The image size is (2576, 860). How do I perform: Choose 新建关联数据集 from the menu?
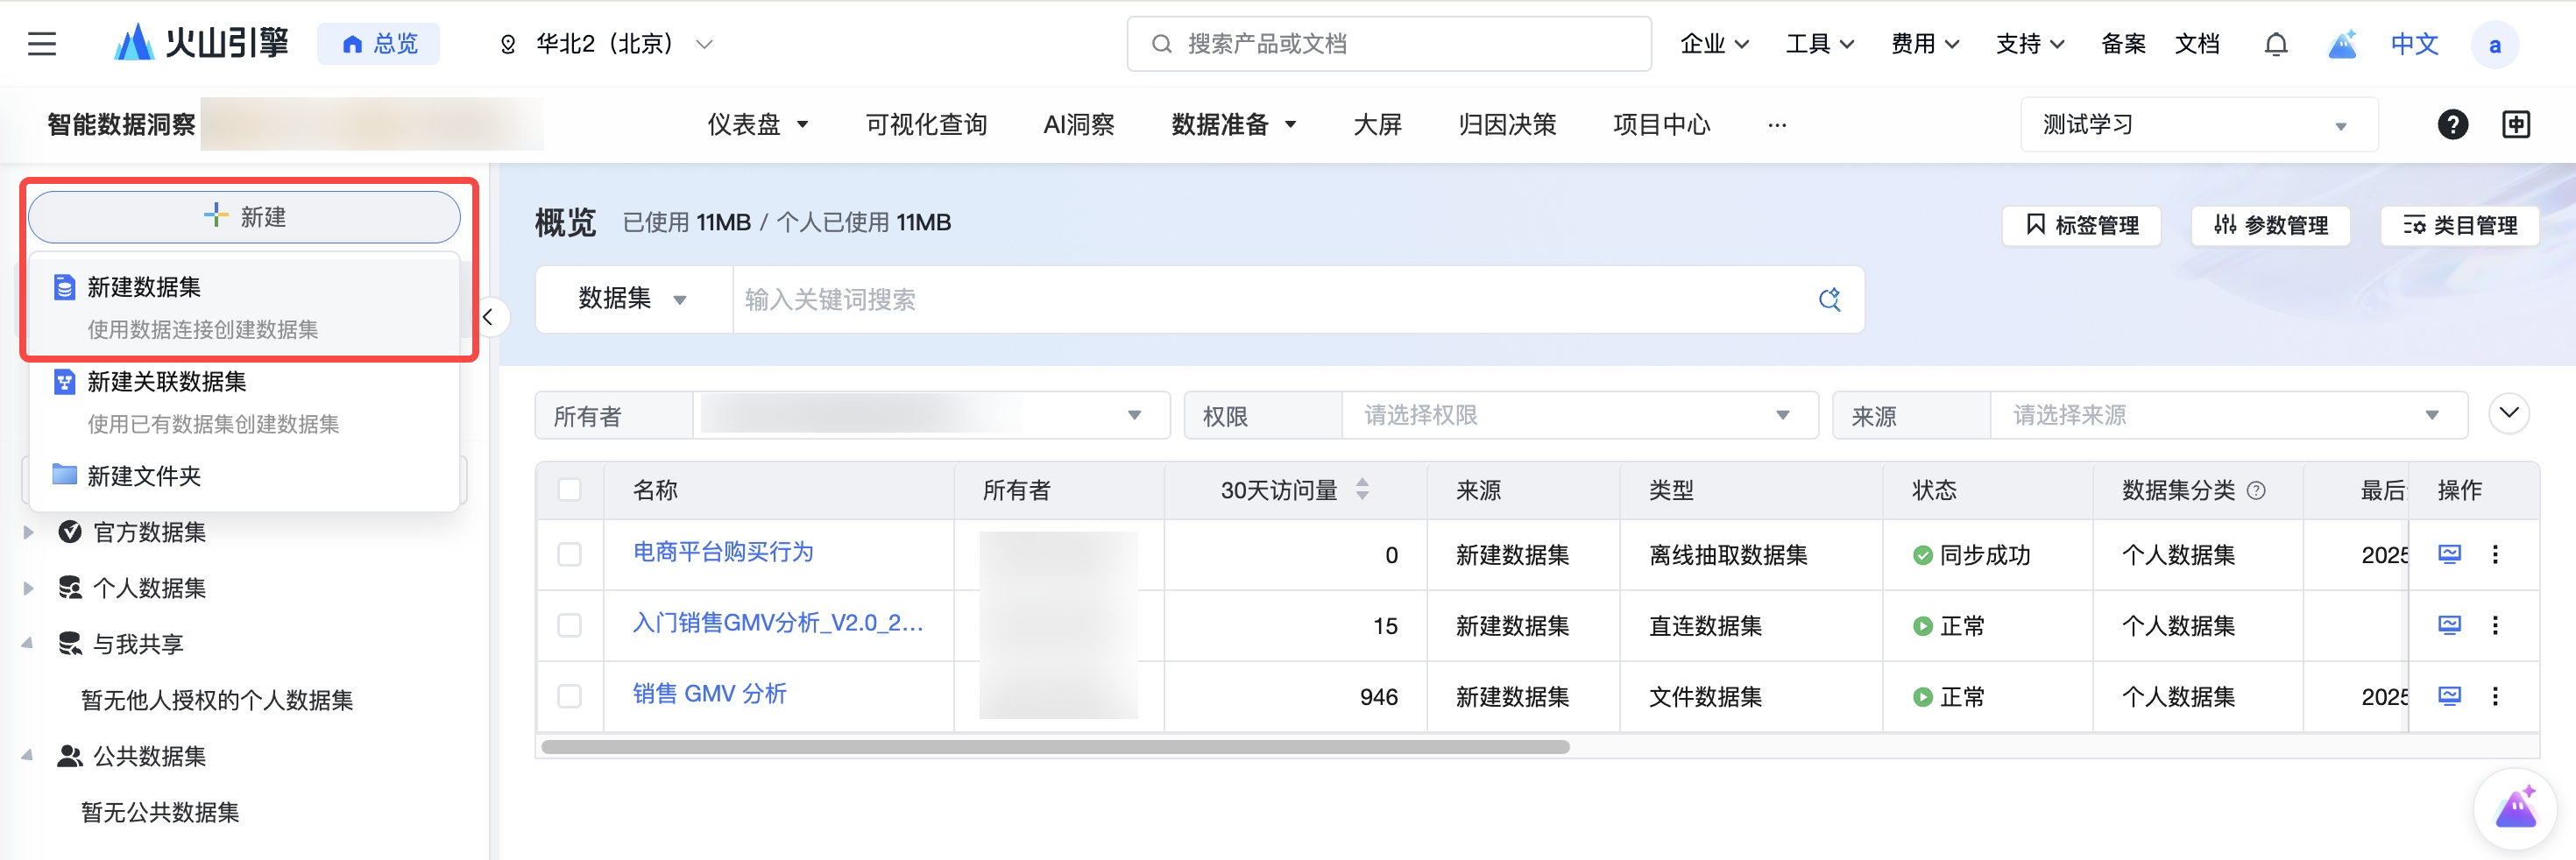click(167, 382)
